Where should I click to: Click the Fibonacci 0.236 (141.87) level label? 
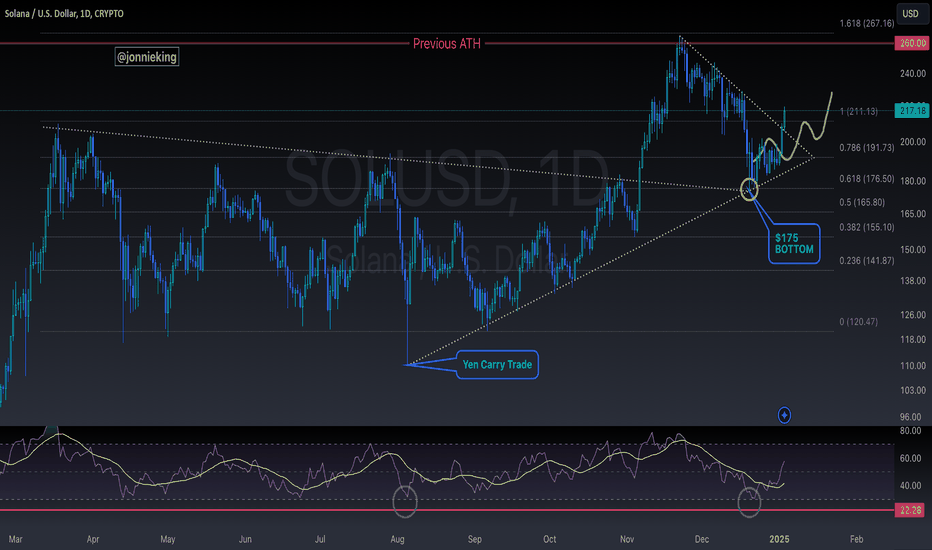[866, 260]
